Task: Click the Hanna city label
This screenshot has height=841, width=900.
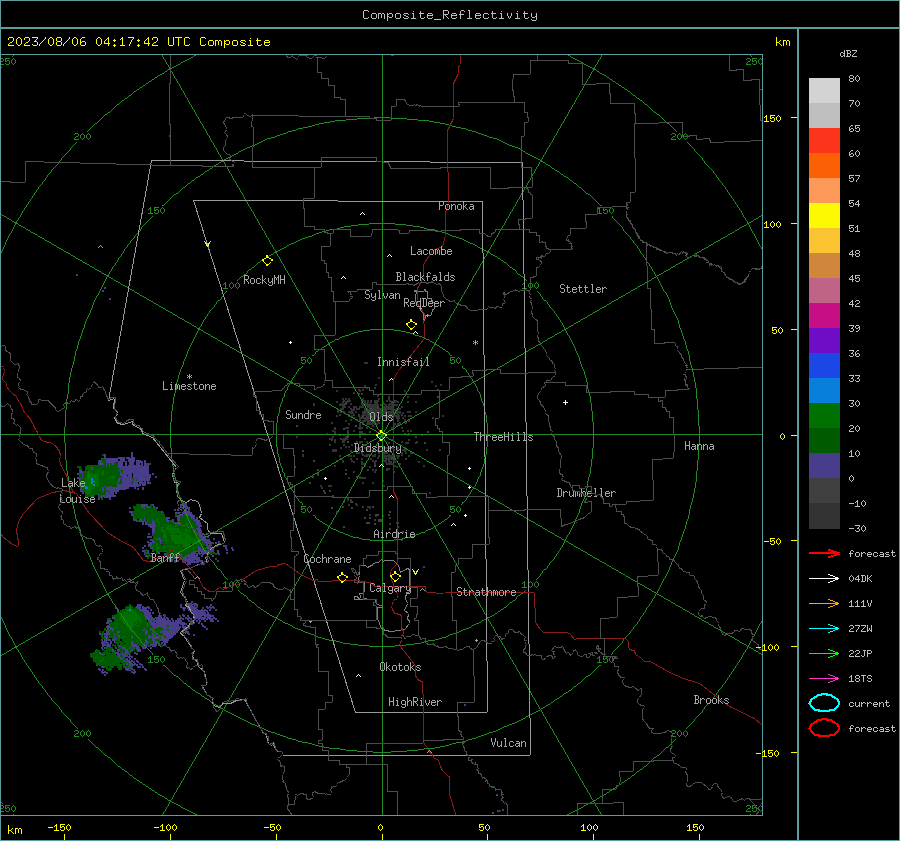Action: click(x=699, y=446)
